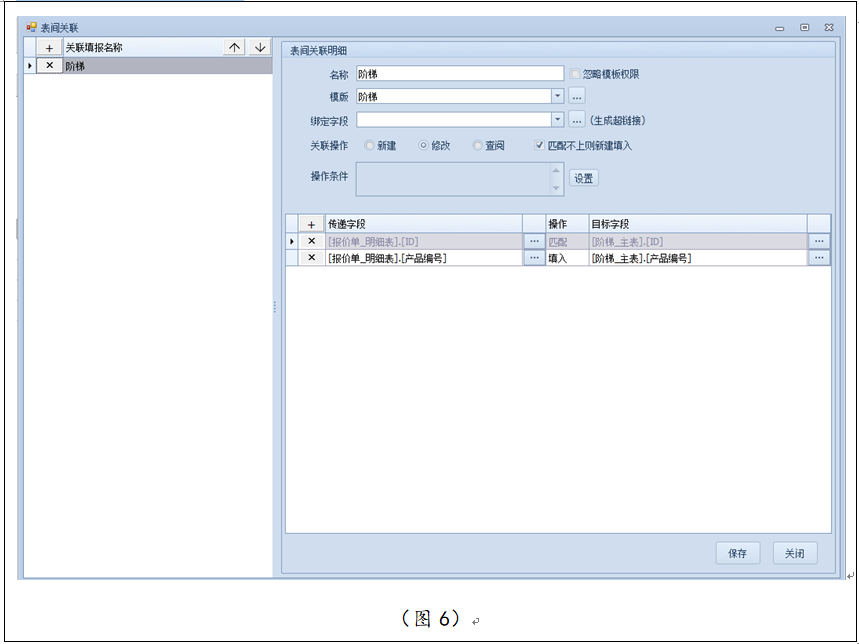Add a field mapping row with plus icon

(311, 225)
